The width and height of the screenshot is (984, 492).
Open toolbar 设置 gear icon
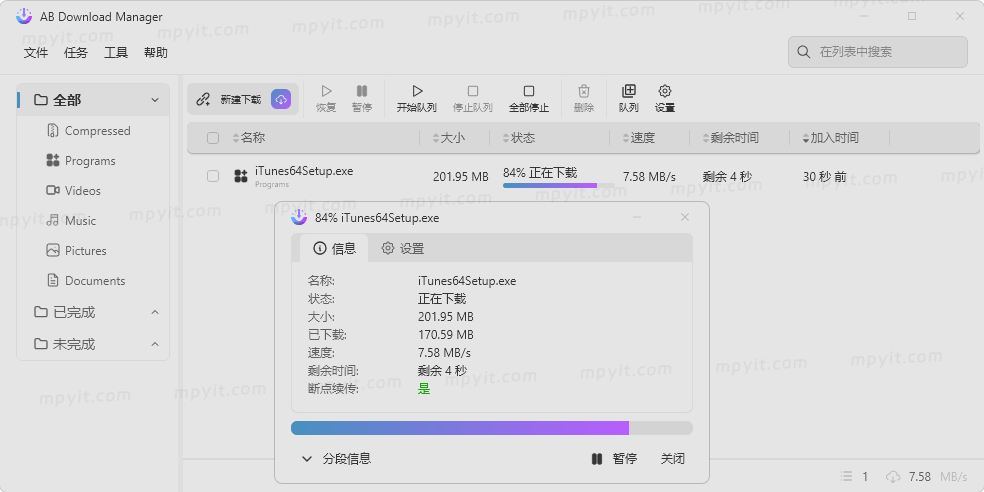665,92
